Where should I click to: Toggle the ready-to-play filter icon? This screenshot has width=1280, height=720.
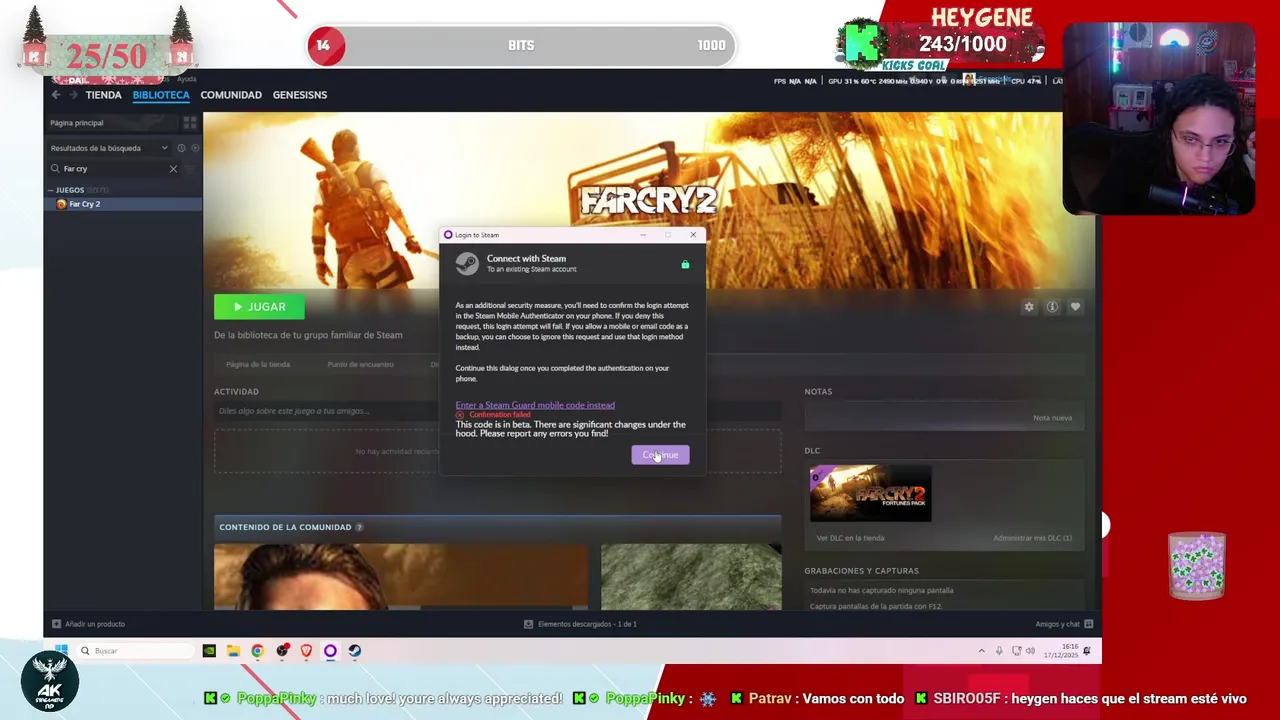(x=195, y=148)
